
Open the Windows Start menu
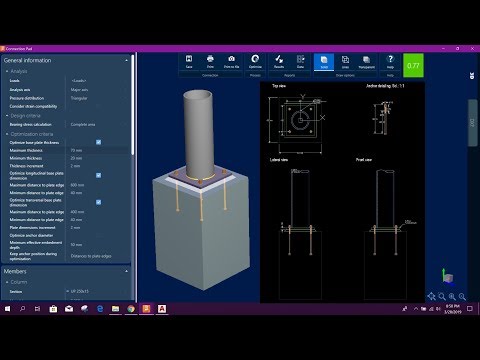(7, 309)
